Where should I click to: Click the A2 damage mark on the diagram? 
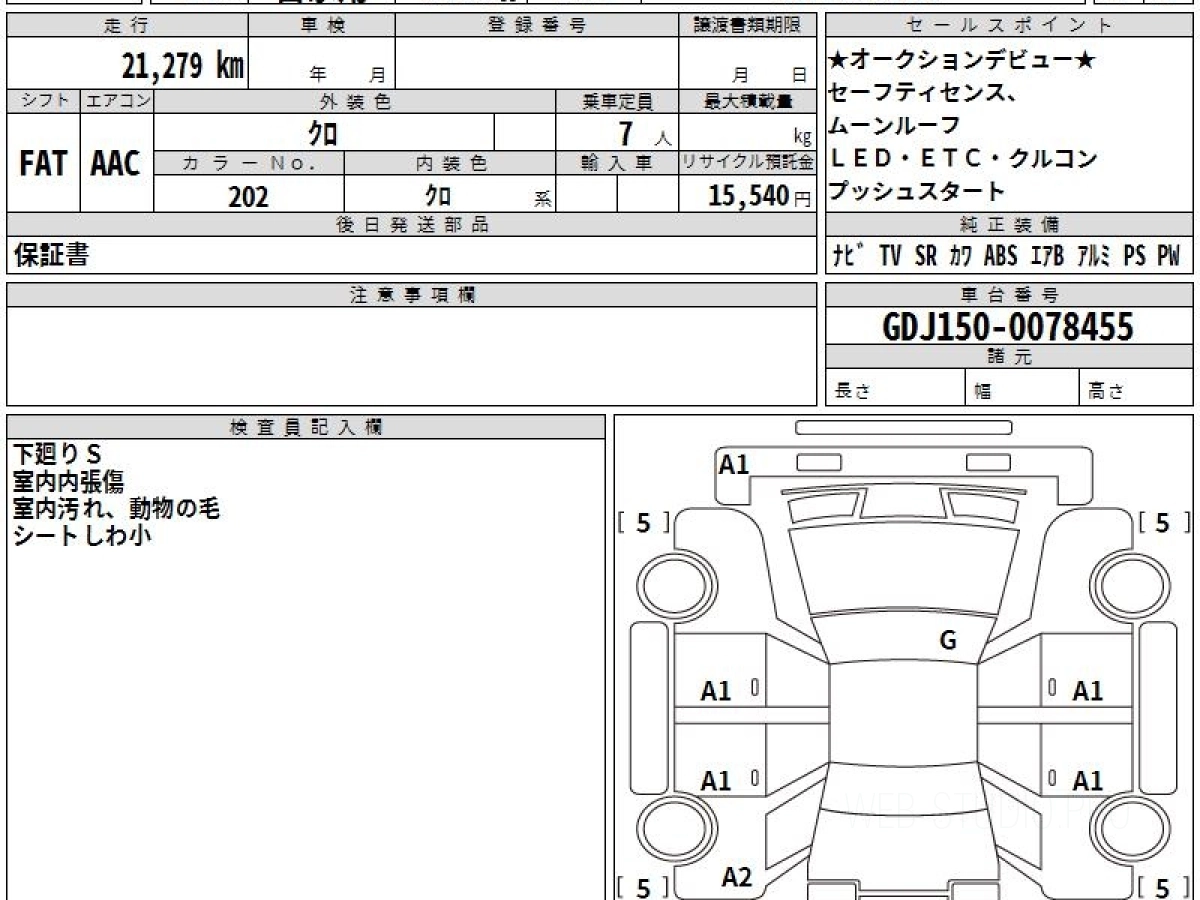coord(737,878)
